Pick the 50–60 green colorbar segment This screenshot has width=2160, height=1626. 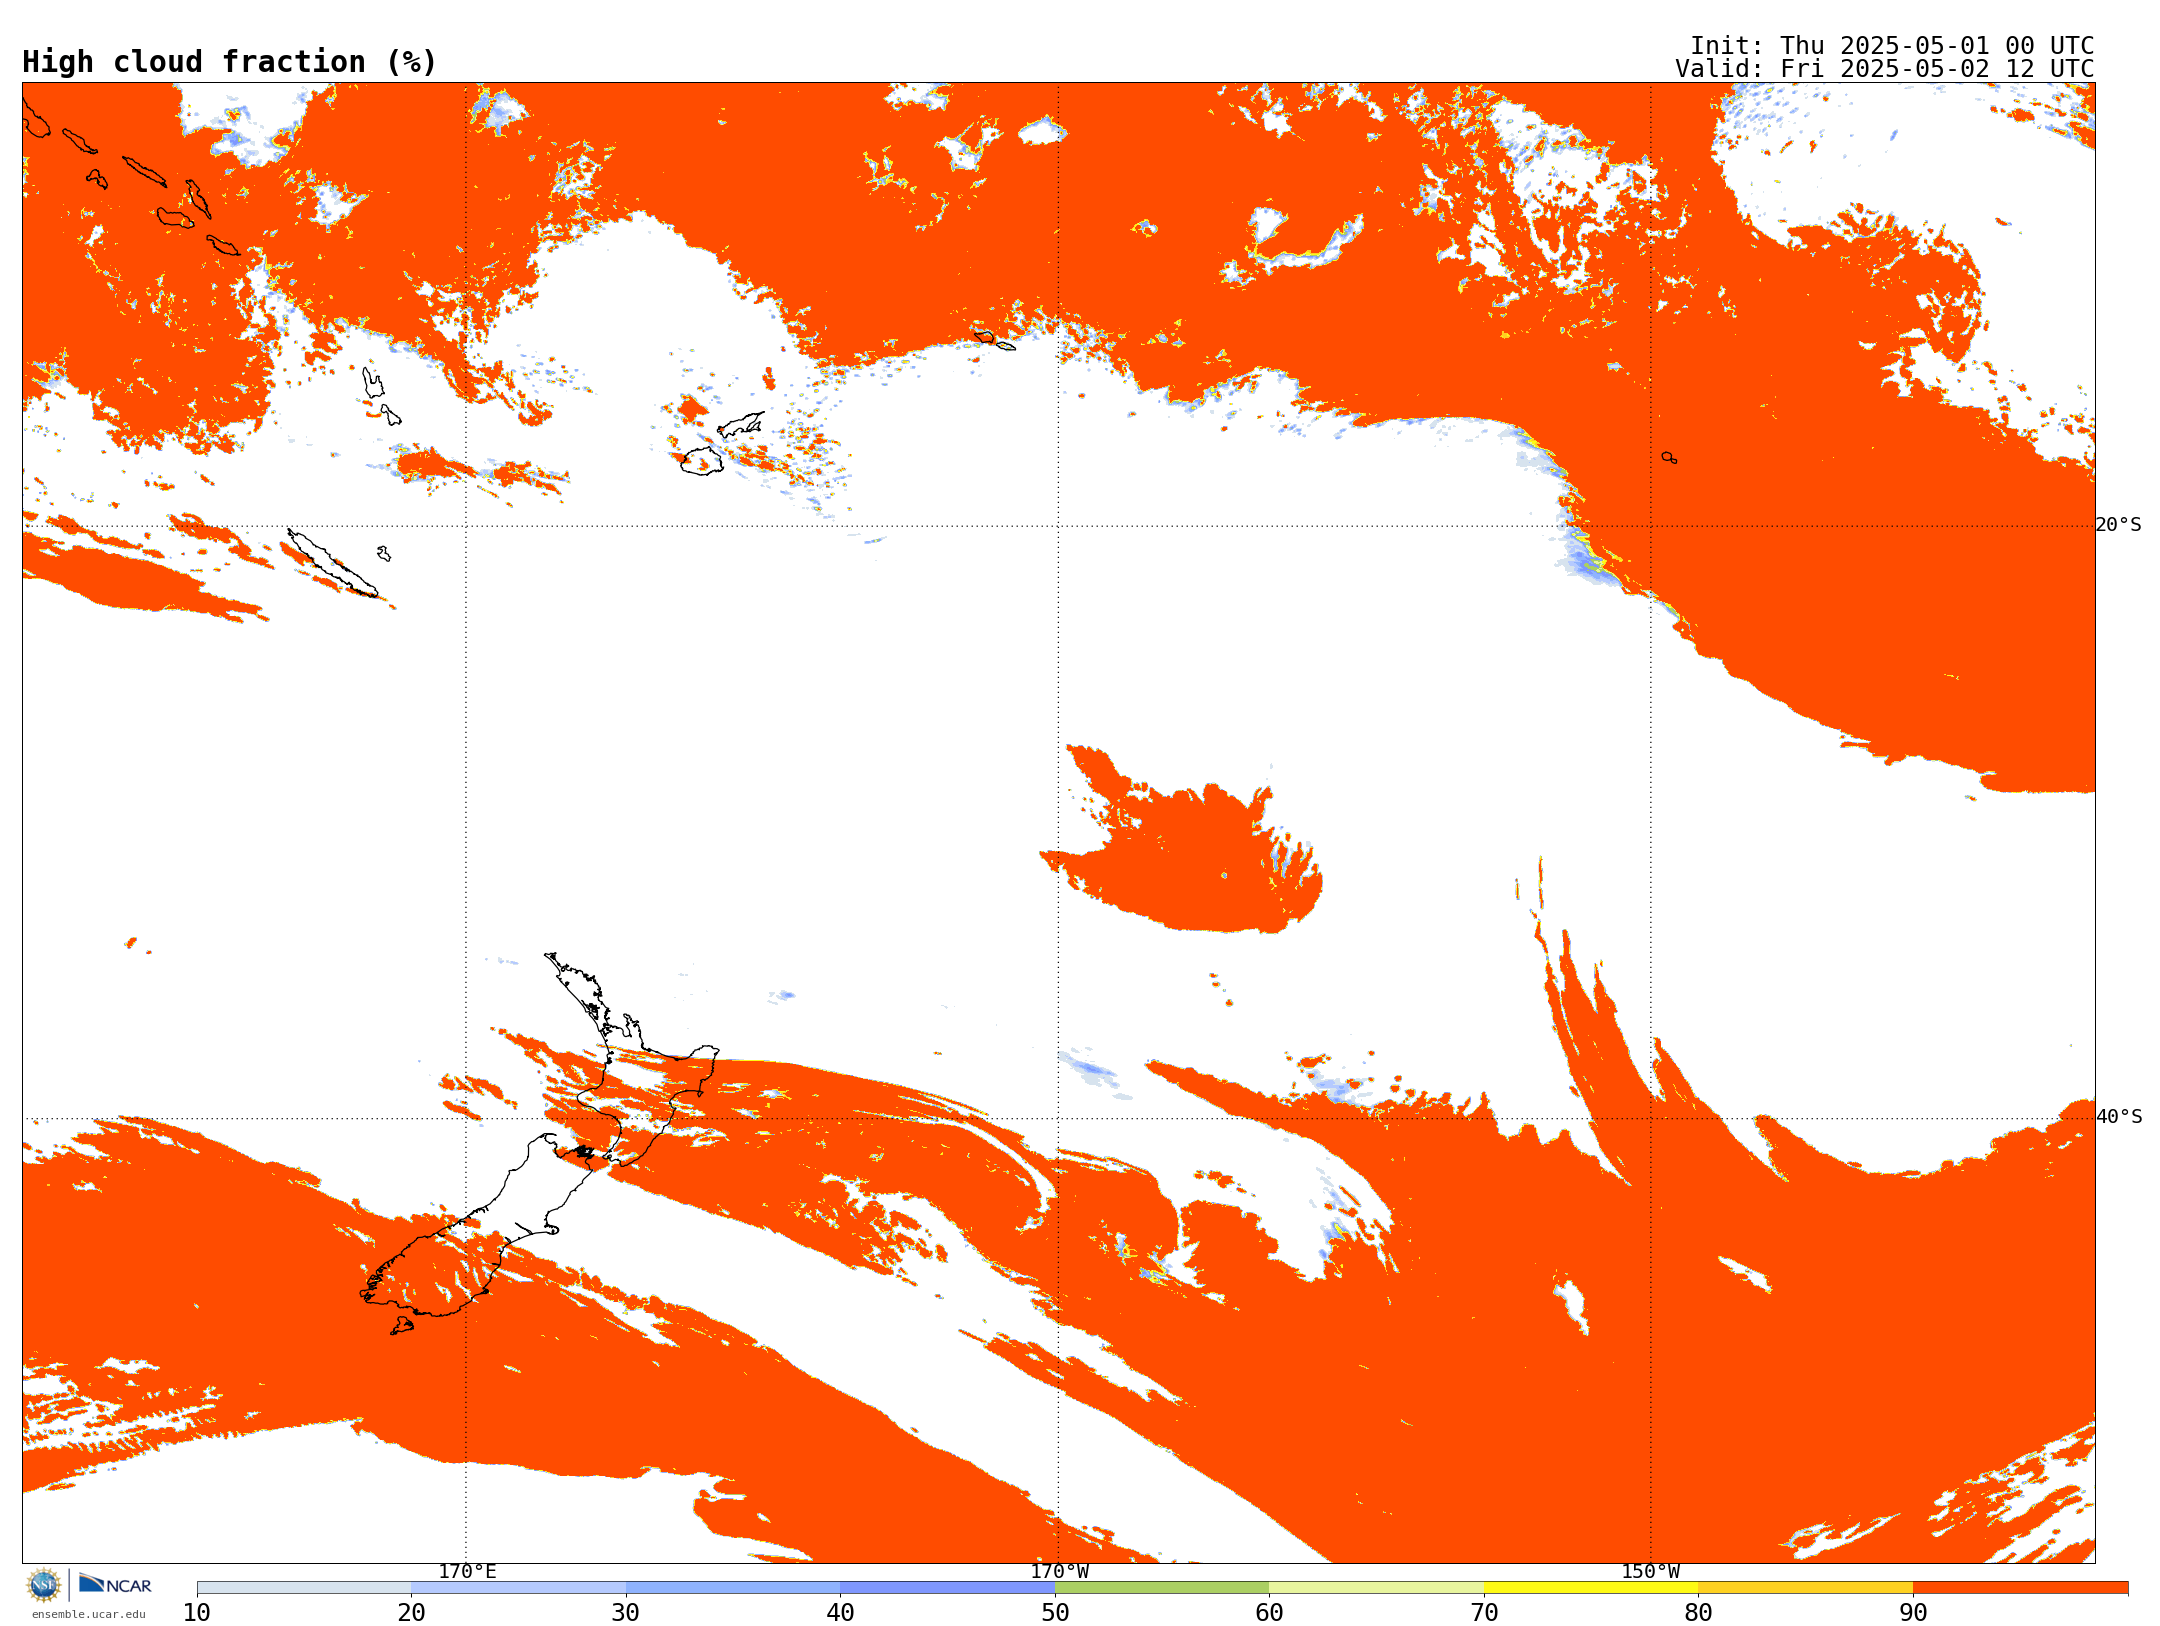(x=1162, y=1588)
